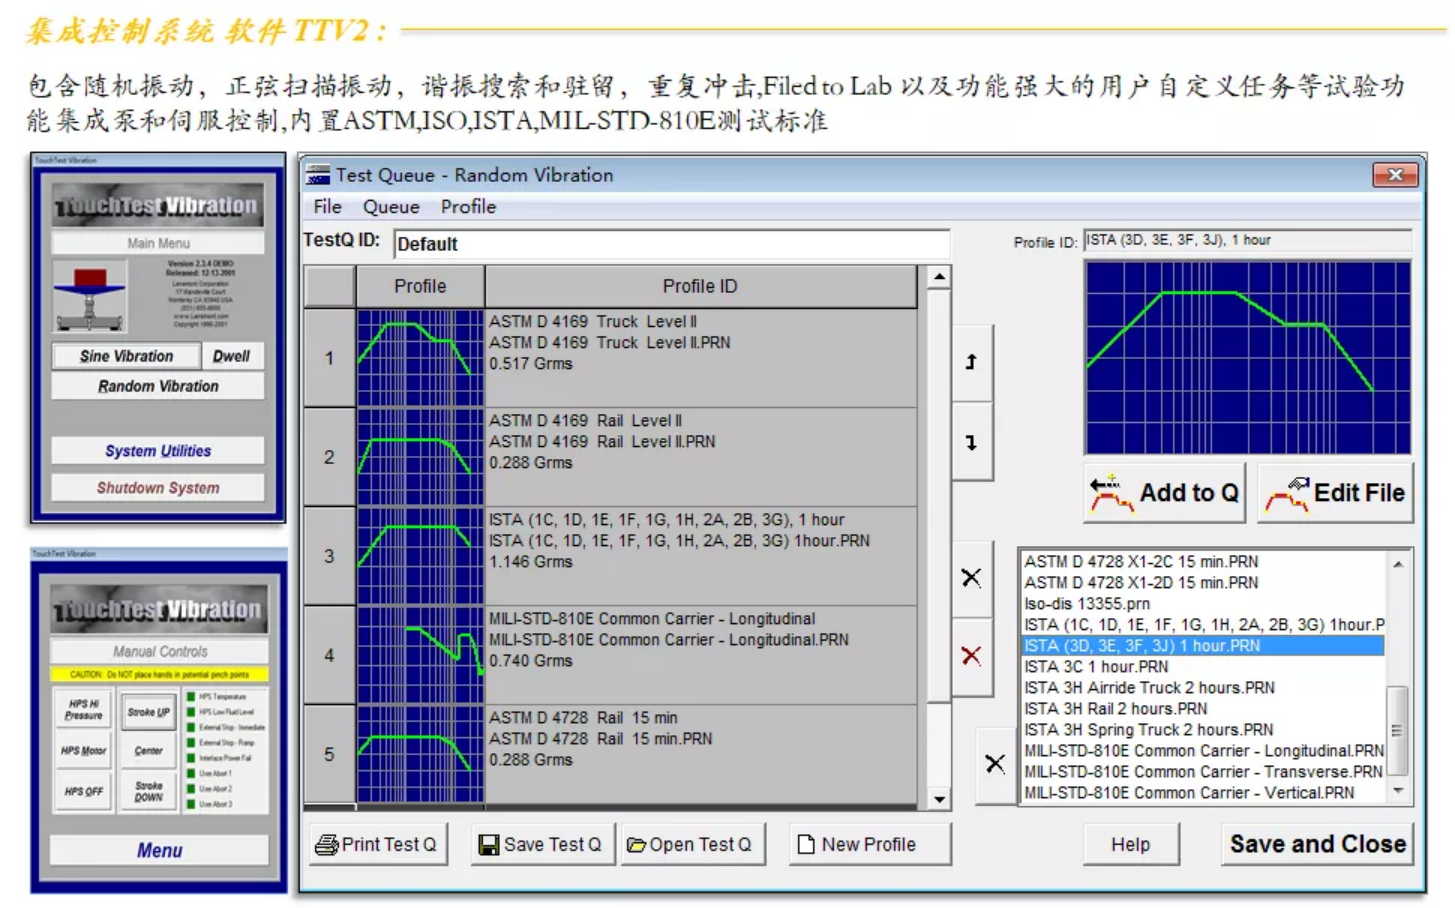Select queue row 5, ASTM D 4728 Rail
The image size is (1455, 908).
[x=610, y=753]
